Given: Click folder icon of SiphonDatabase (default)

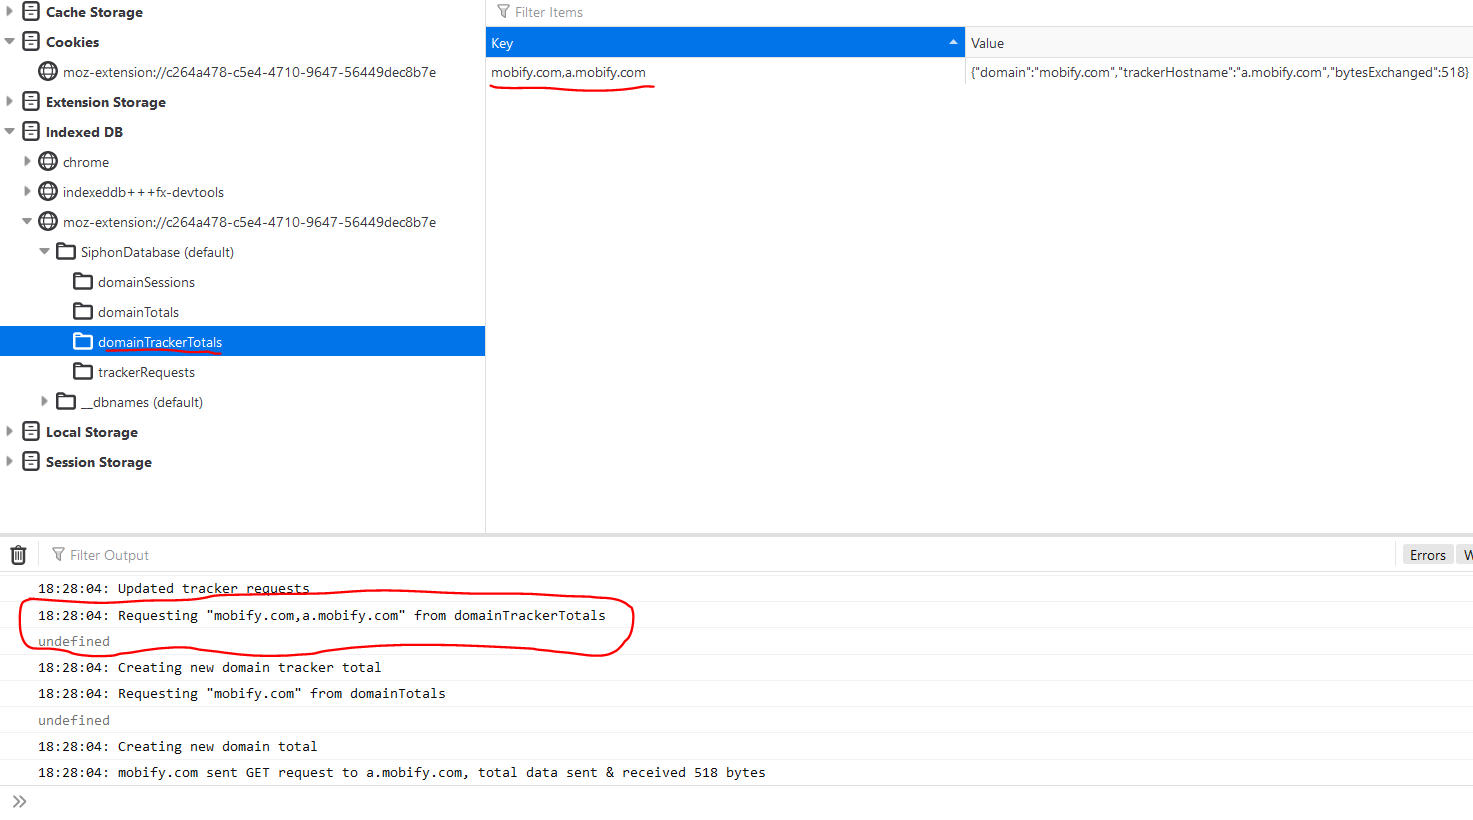Looking at the screenshot, I should (66, 252).
